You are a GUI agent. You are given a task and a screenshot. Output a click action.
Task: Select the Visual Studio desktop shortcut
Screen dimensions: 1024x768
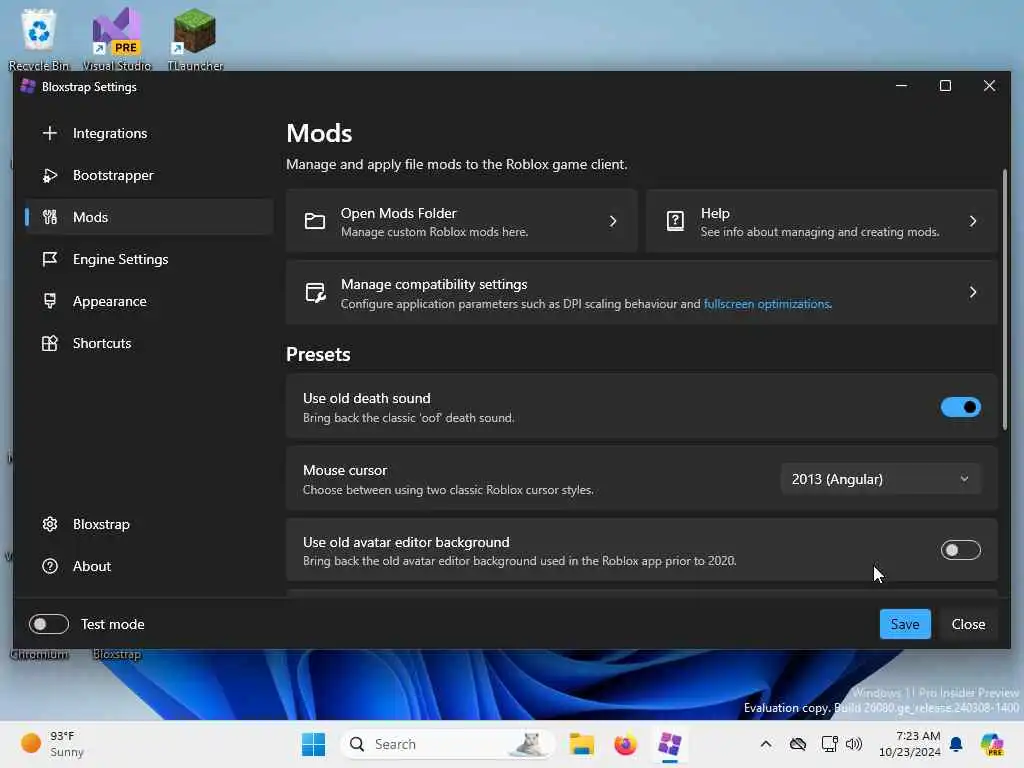tap(117, 39)
